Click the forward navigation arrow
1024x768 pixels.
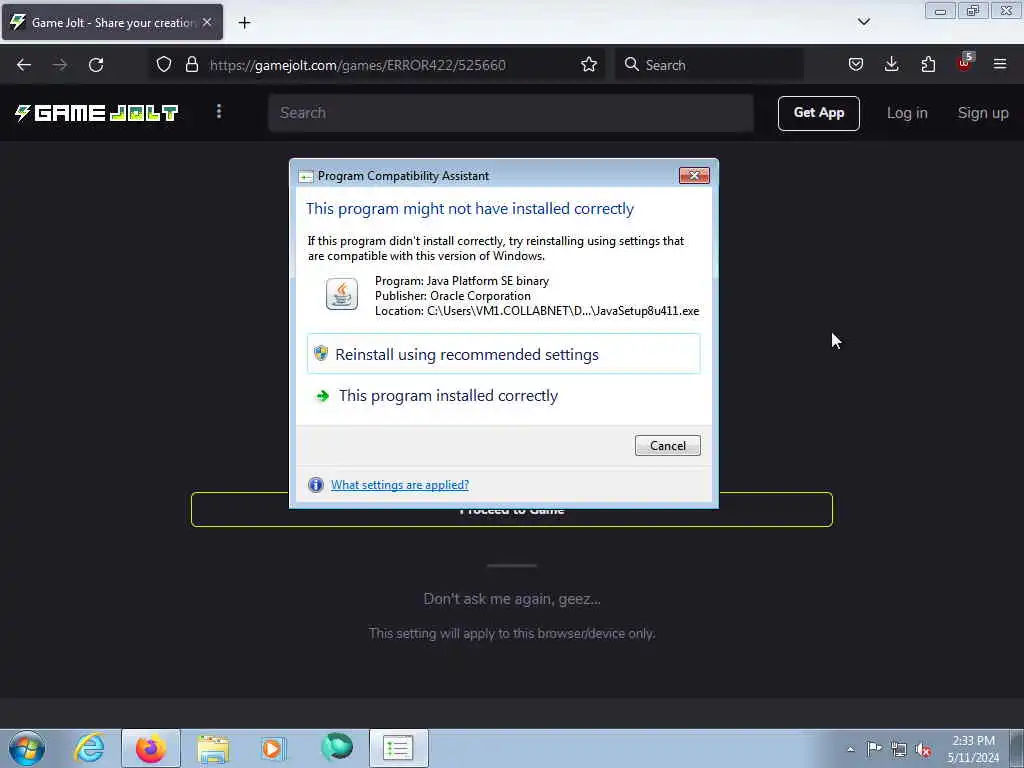(60, 65)
